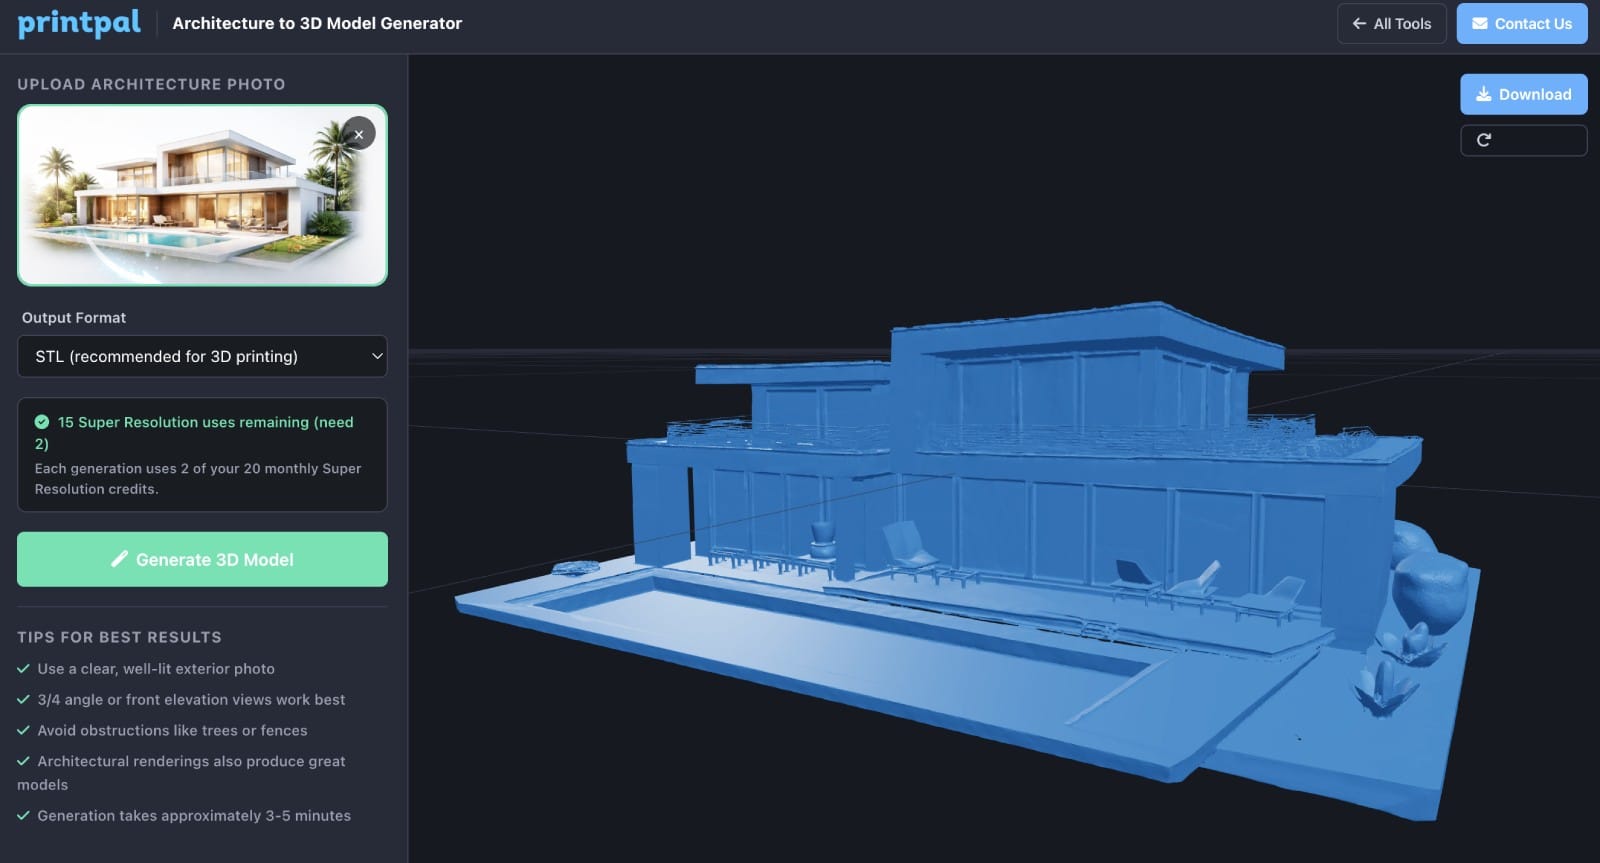Click the Super Resolution credits description
The image size is (1600, 863).
(198, 478)
